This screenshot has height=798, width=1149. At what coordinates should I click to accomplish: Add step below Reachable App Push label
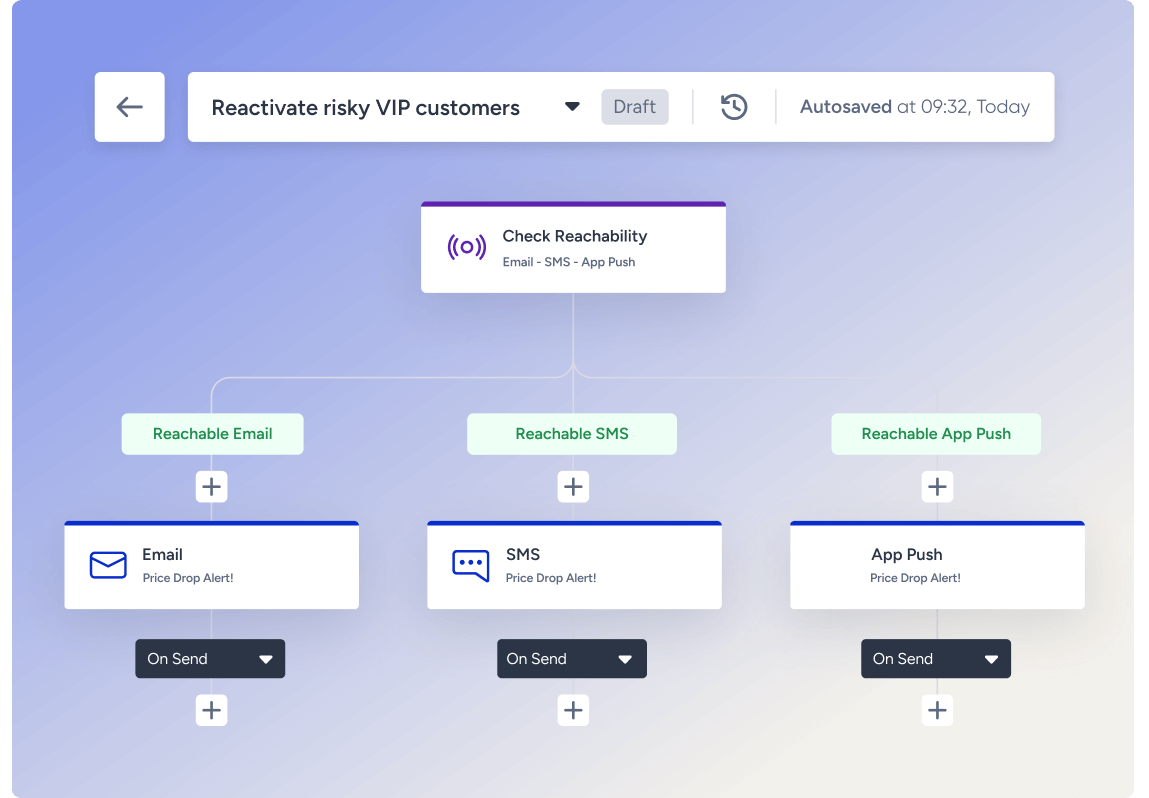pos(937,487)
